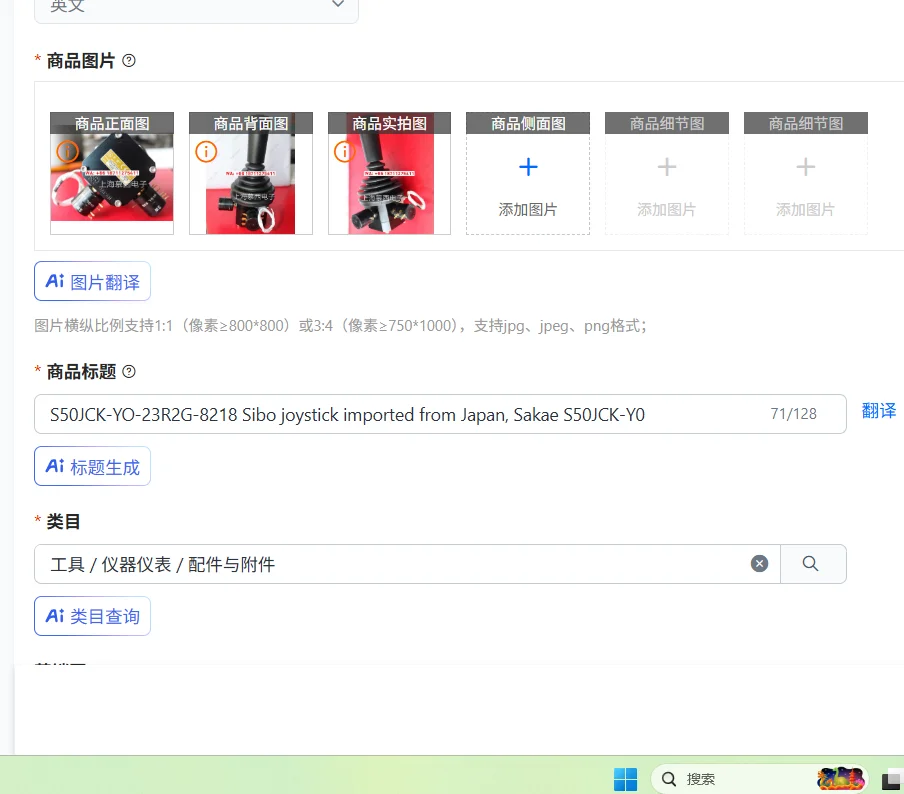Click 类目 field showing 工具 / 仪器仪表

(407, 564)
